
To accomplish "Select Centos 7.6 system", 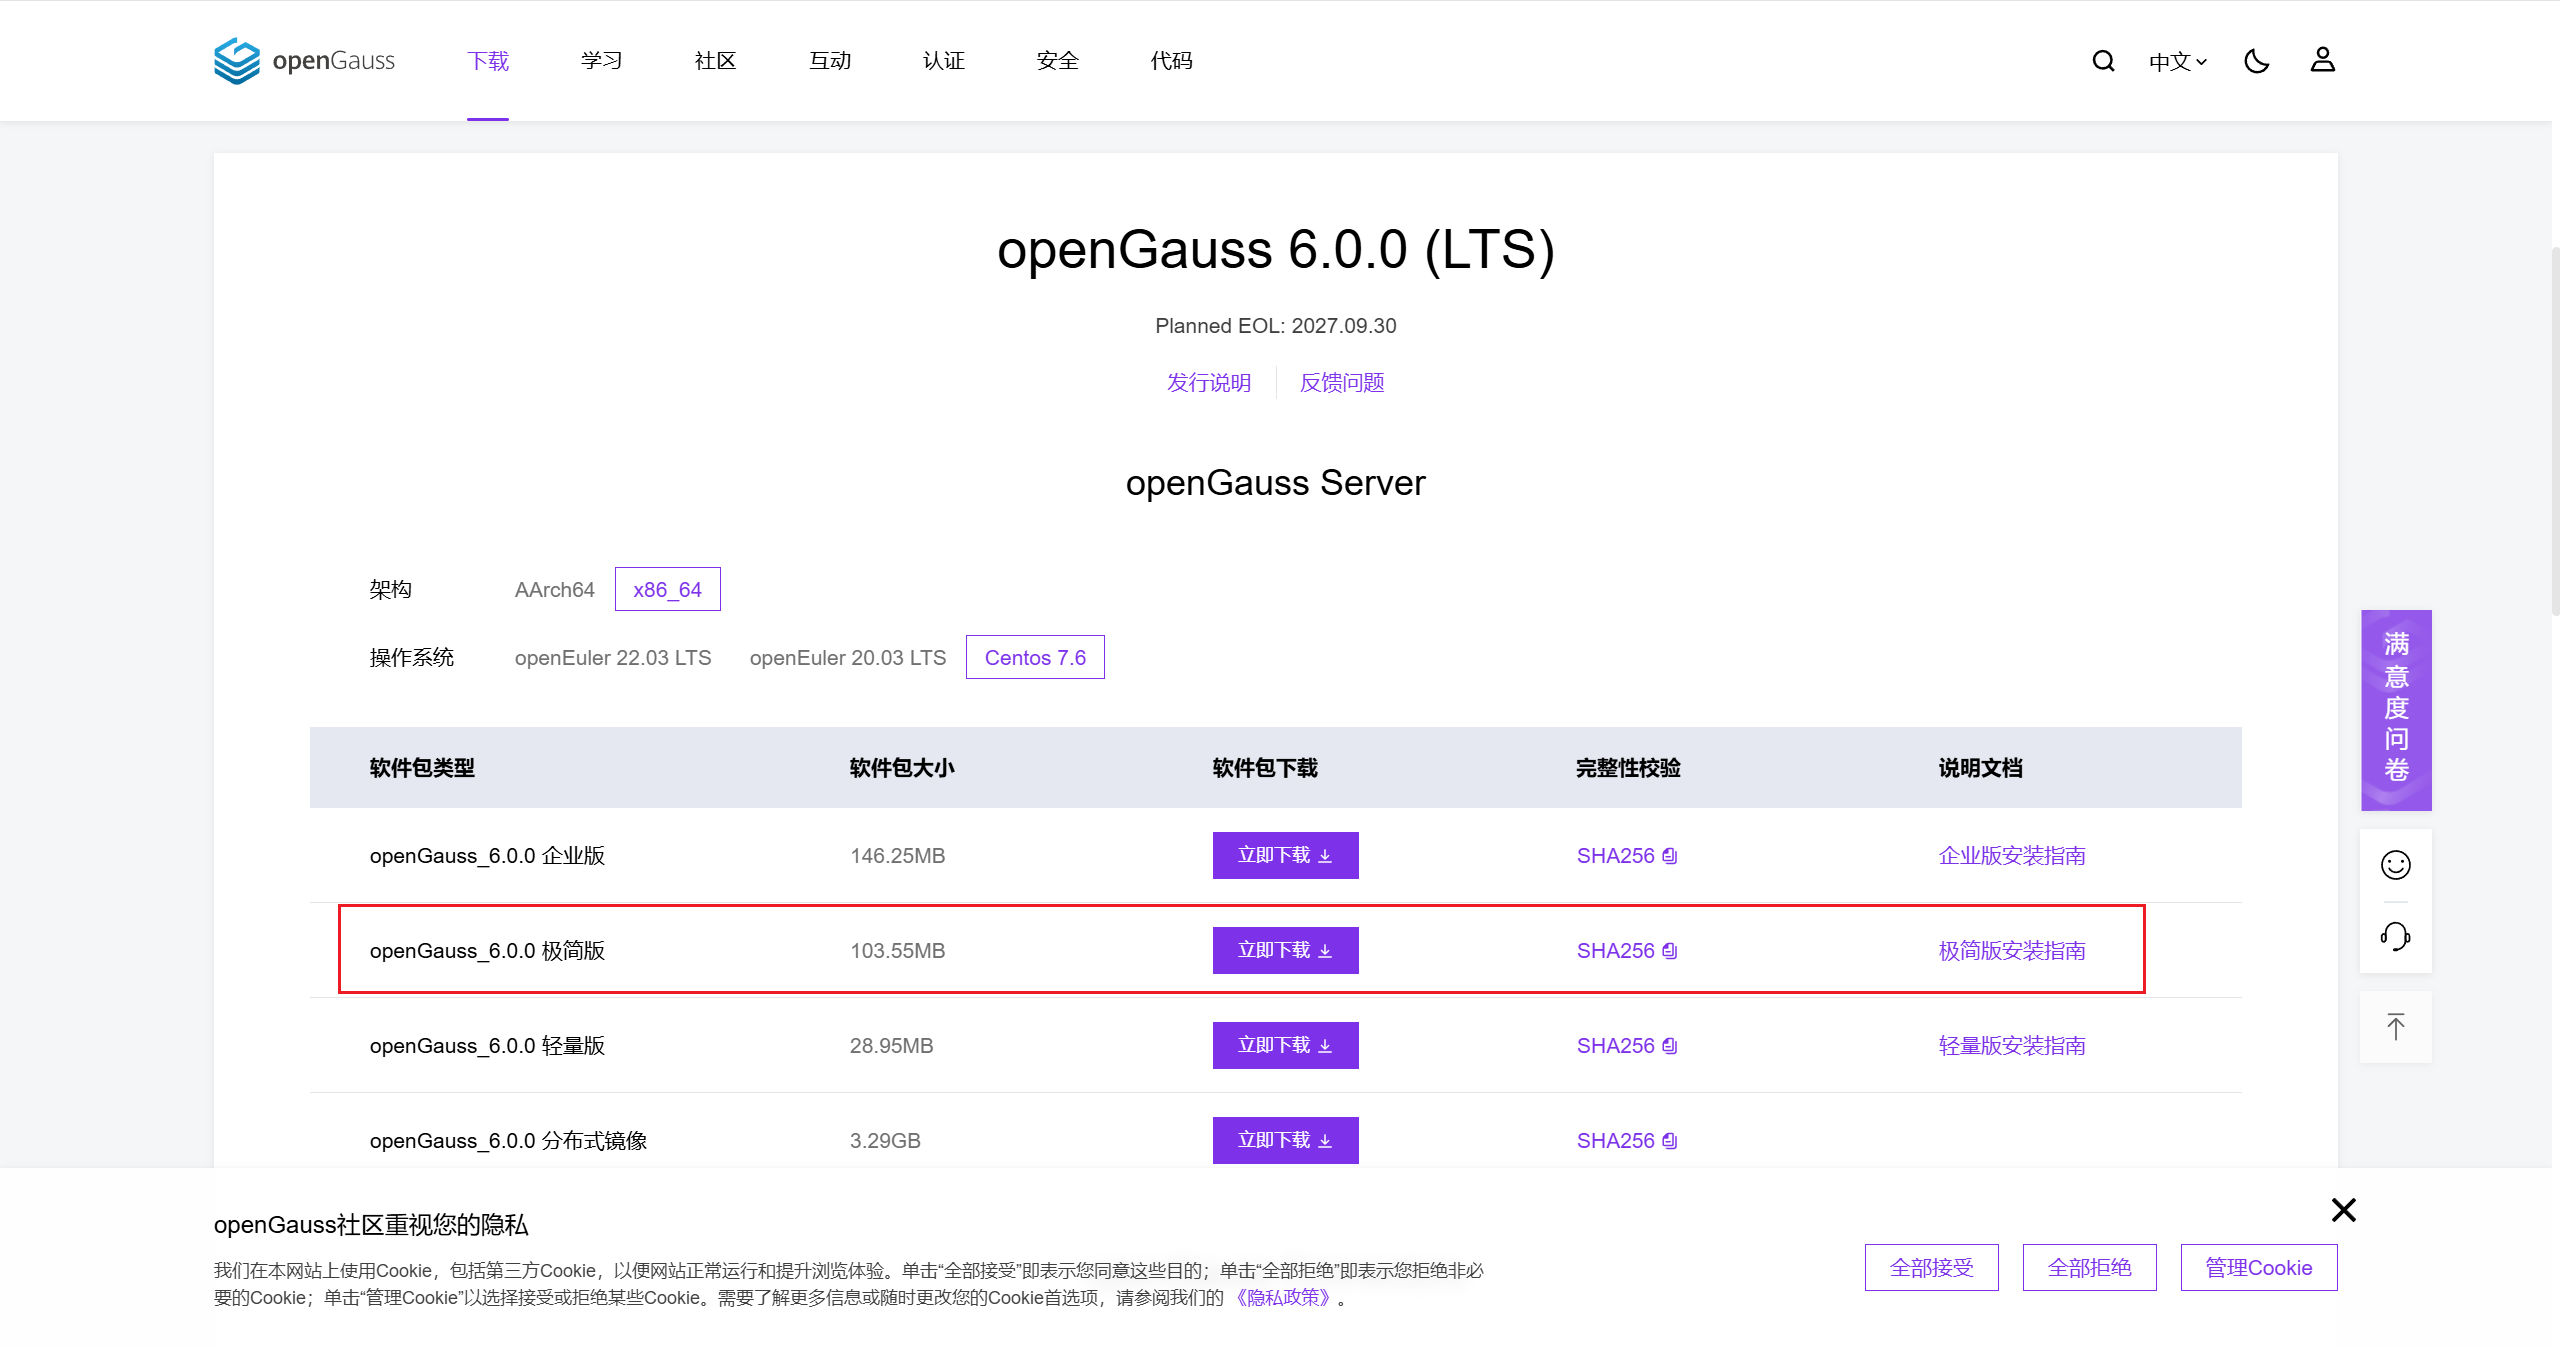I will (1035, 658).
